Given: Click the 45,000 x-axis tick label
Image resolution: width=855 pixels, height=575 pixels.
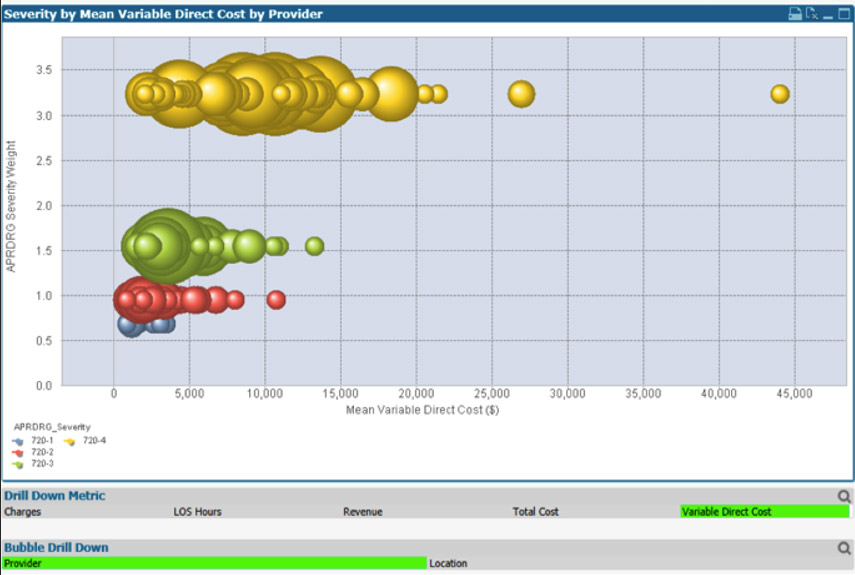Looking at the screenshot, I should coord(794,394).
